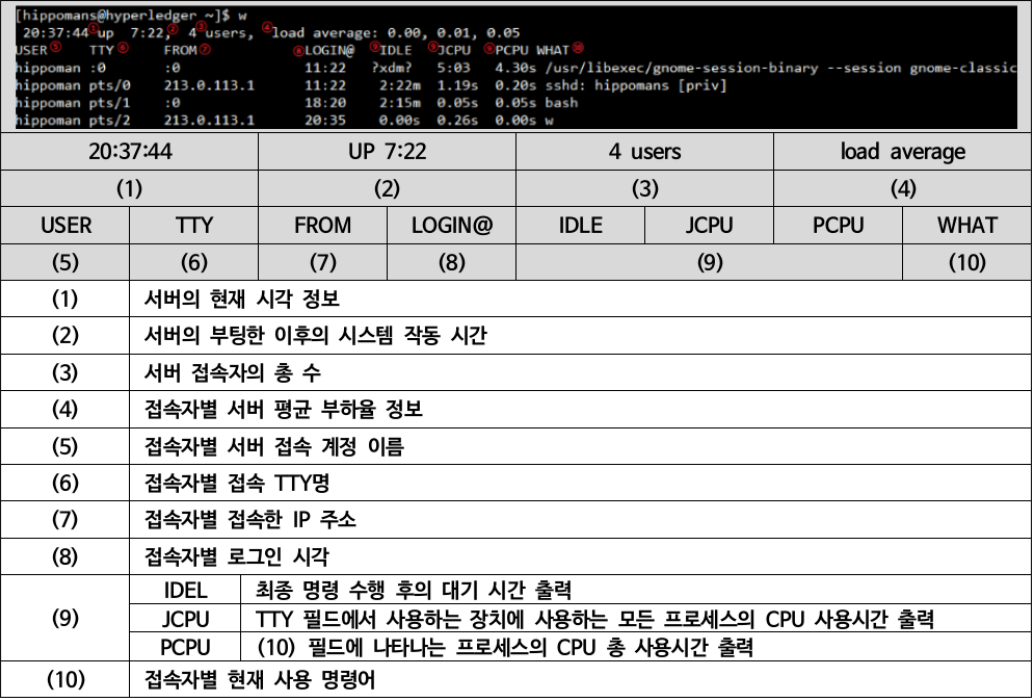The width and height of the screenshot is (1032, 698).
Task: Click 'PCPU' gray table header cell
Action: 838,226
